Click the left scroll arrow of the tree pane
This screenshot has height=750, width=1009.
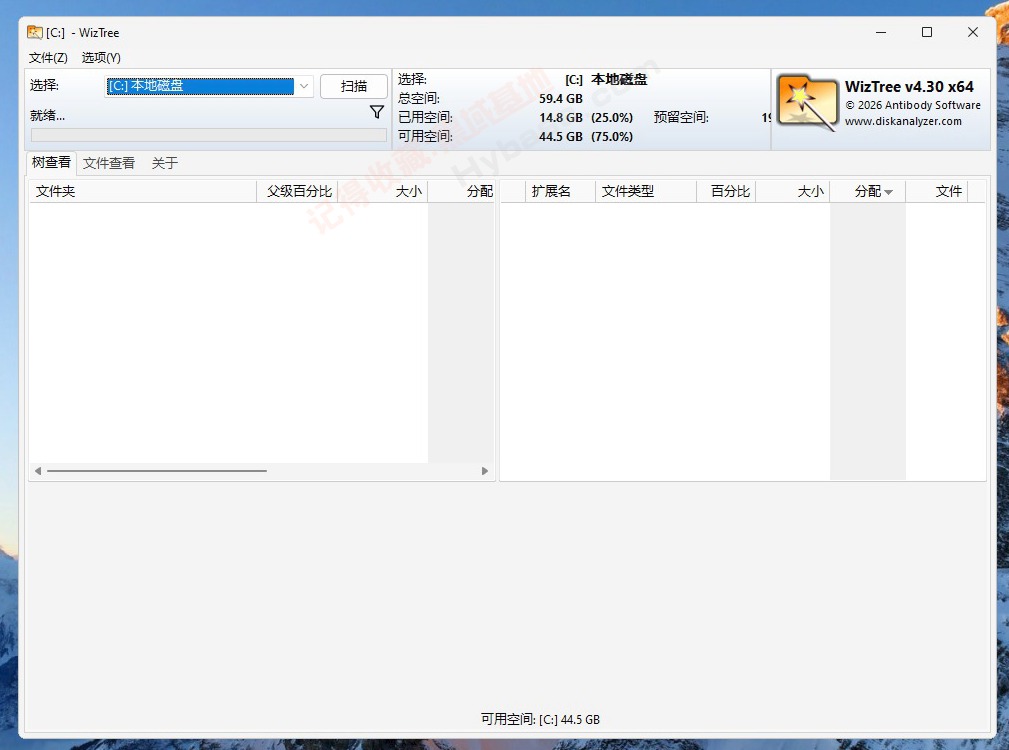(x=37, y=470)
